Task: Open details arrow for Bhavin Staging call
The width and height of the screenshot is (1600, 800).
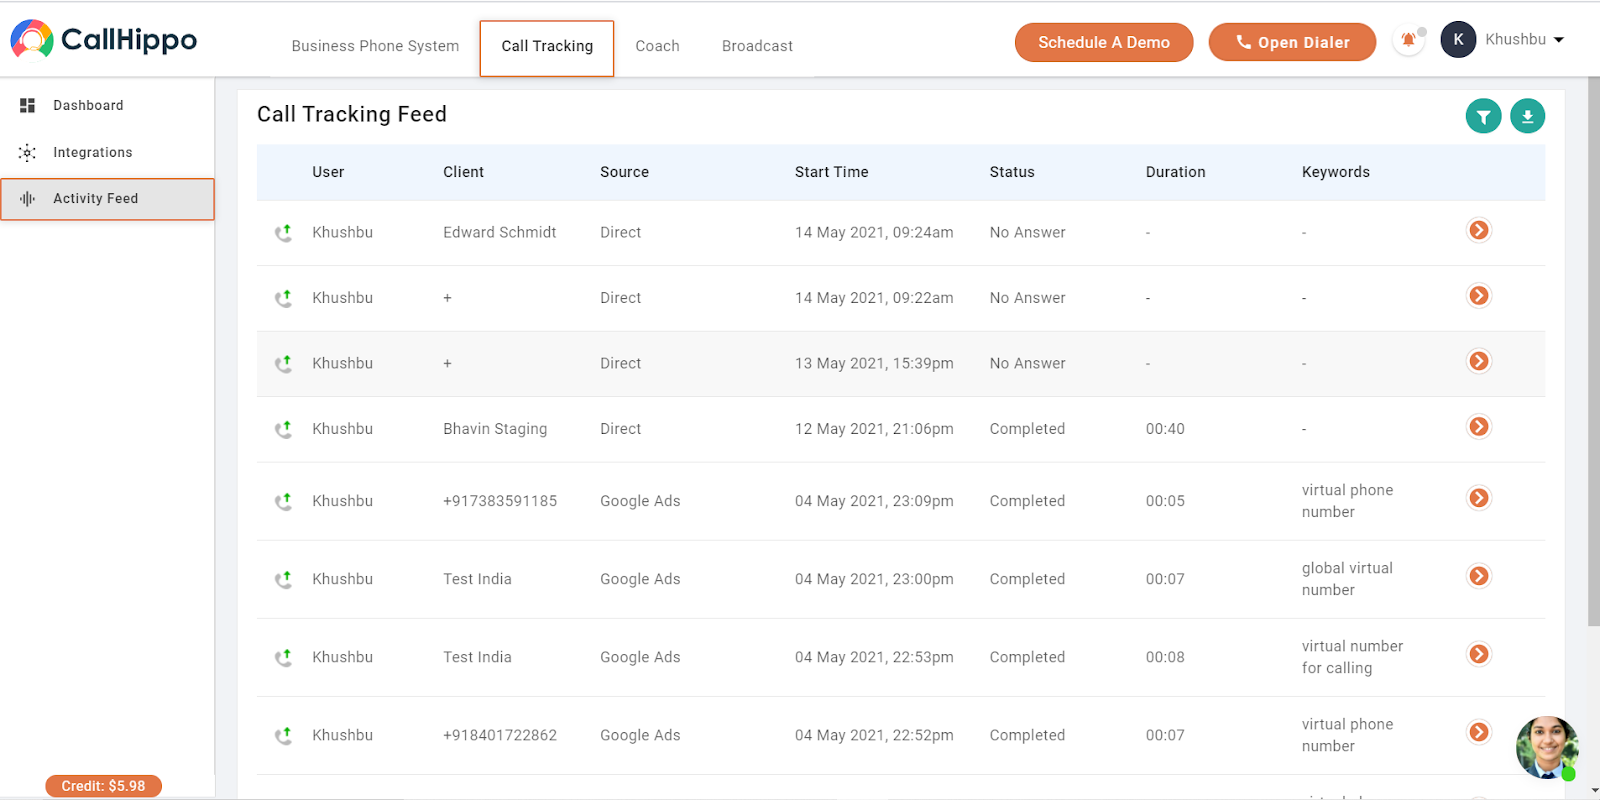Action: [1478, 427]
